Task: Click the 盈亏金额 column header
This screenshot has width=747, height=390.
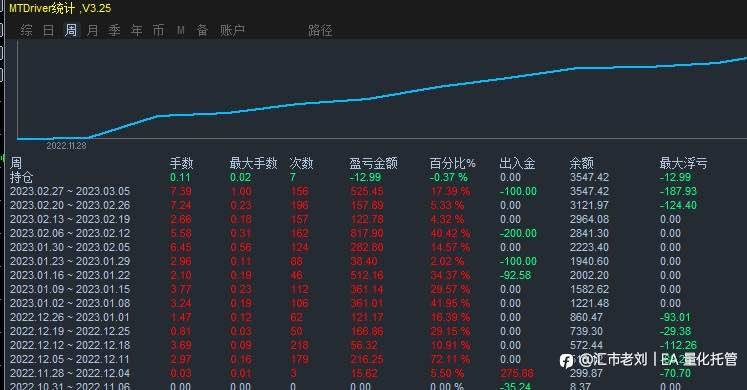Action: pos(374,163)
